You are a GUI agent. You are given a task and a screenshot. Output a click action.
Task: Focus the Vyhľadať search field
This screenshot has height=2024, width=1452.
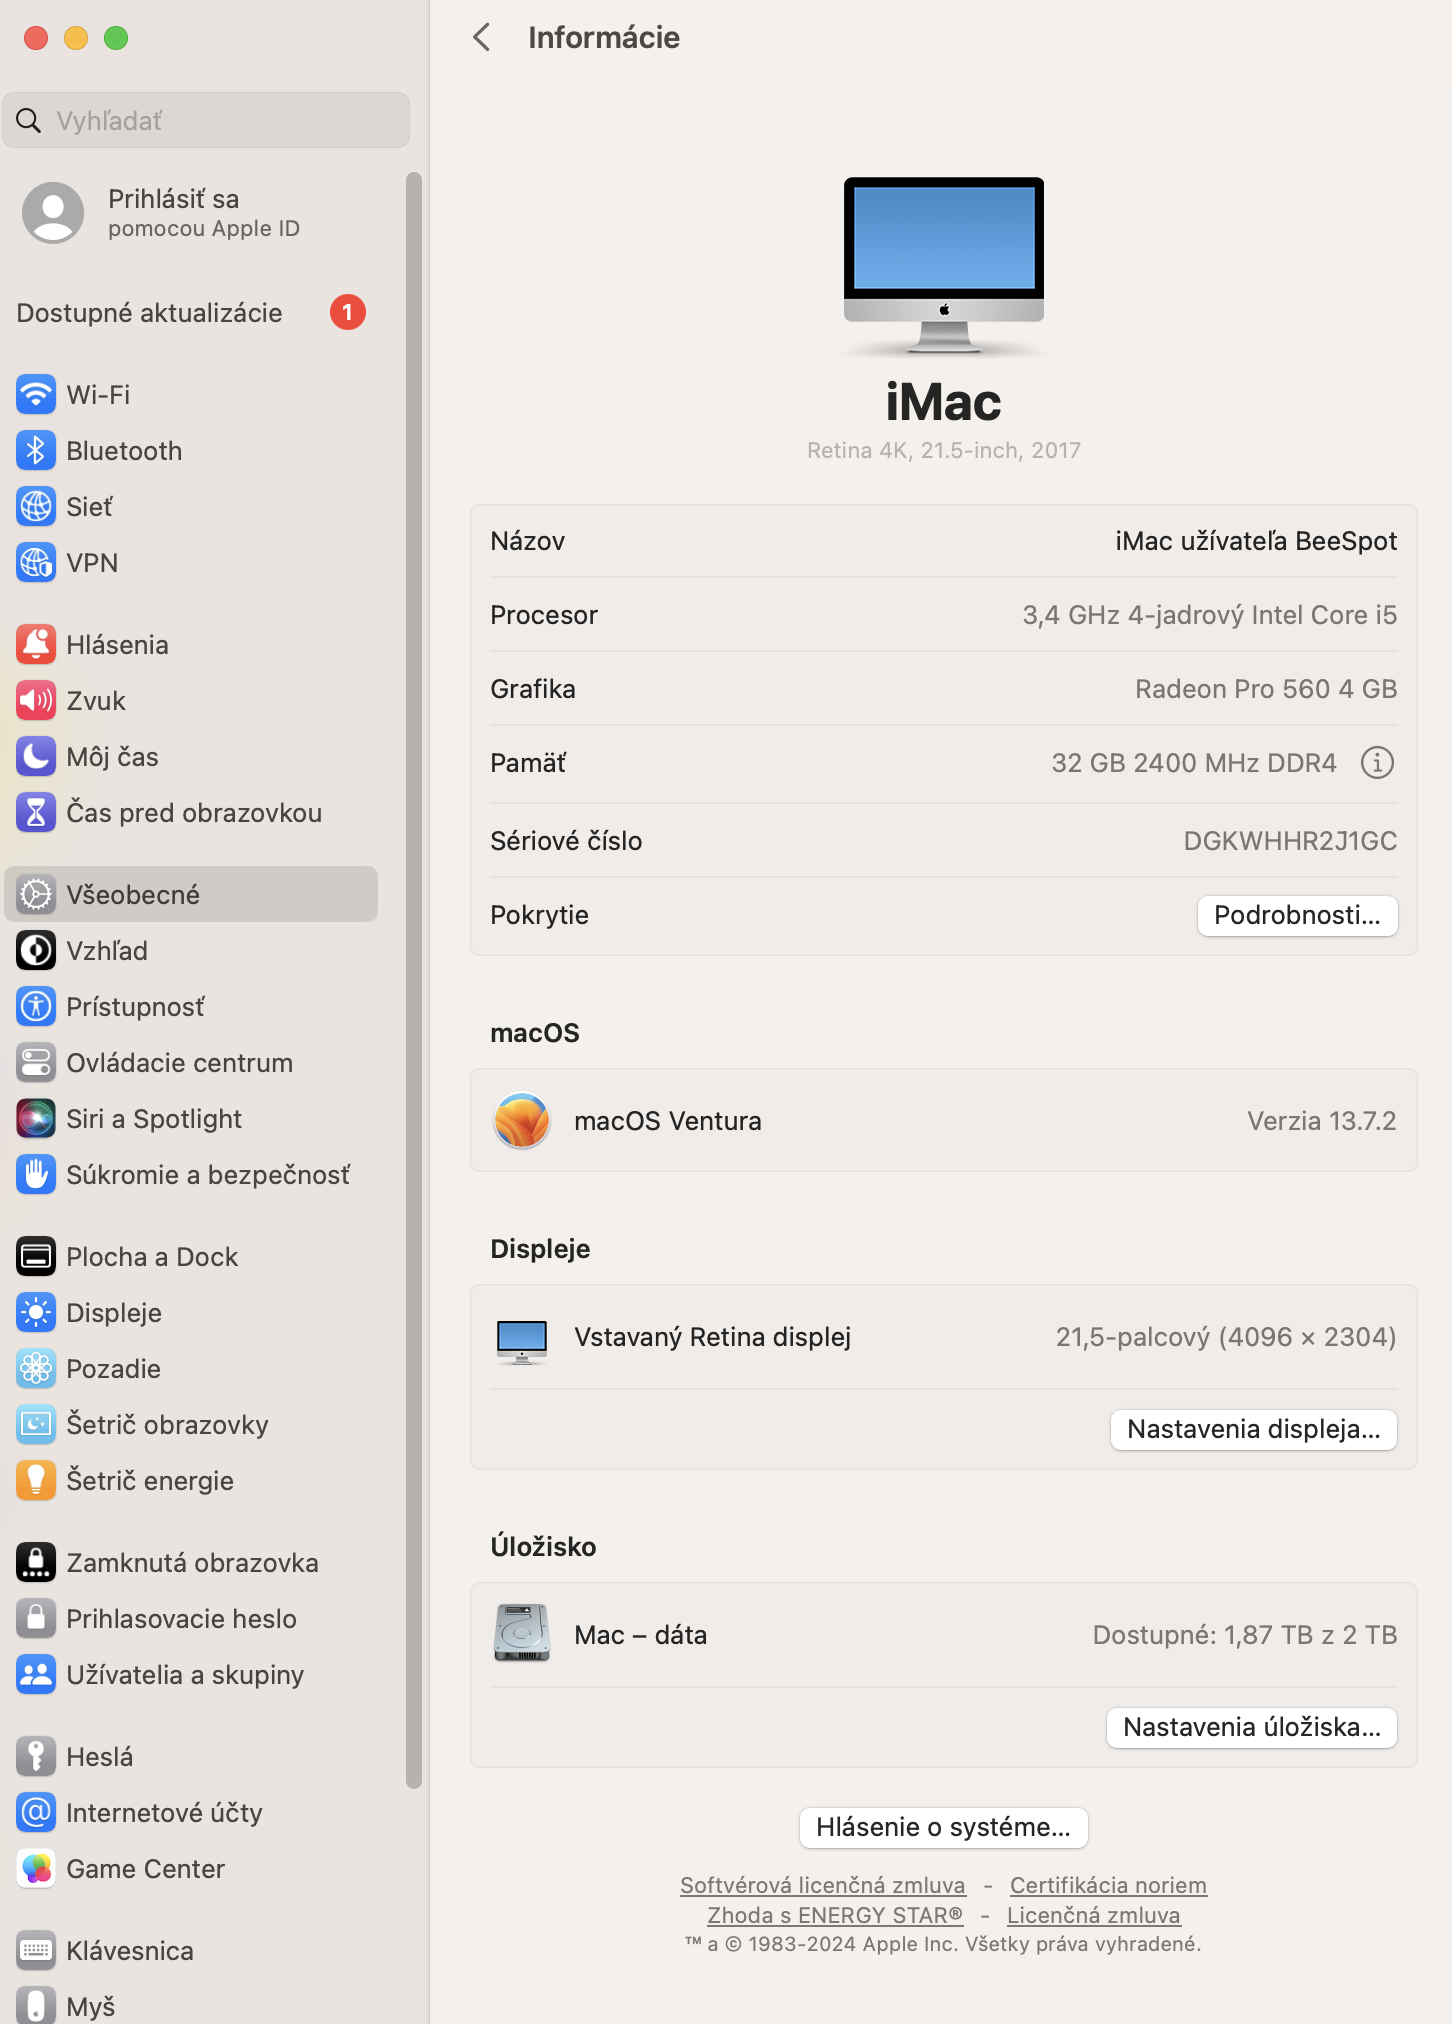point(206,120)
